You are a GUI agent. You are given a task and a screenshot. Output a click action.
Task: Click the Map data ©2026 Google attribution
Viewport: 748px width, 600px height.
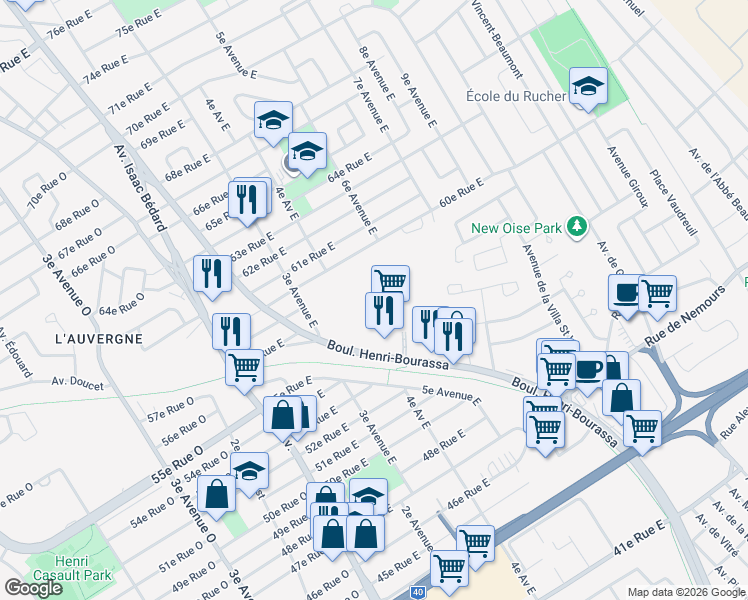tap(687, 593)
